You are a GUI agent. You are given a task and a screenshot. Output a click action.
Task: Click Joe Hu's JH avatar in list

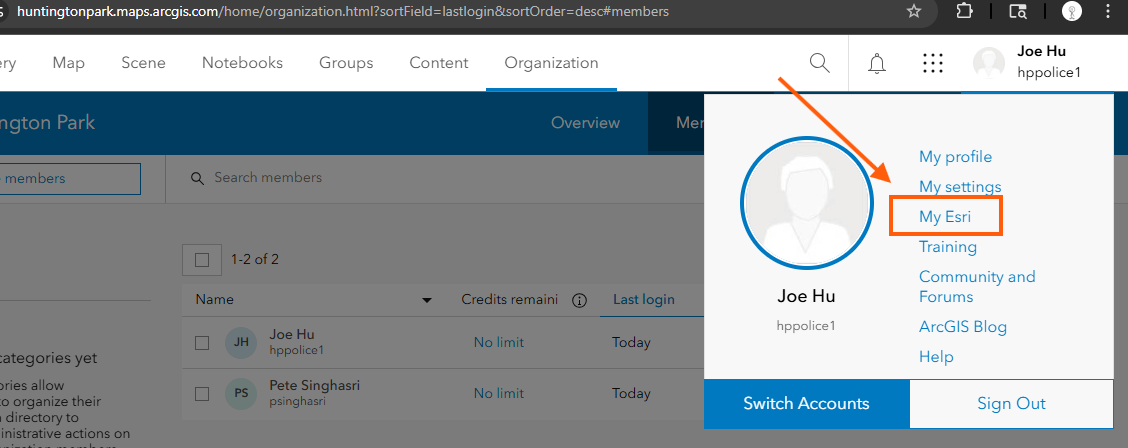241,342
